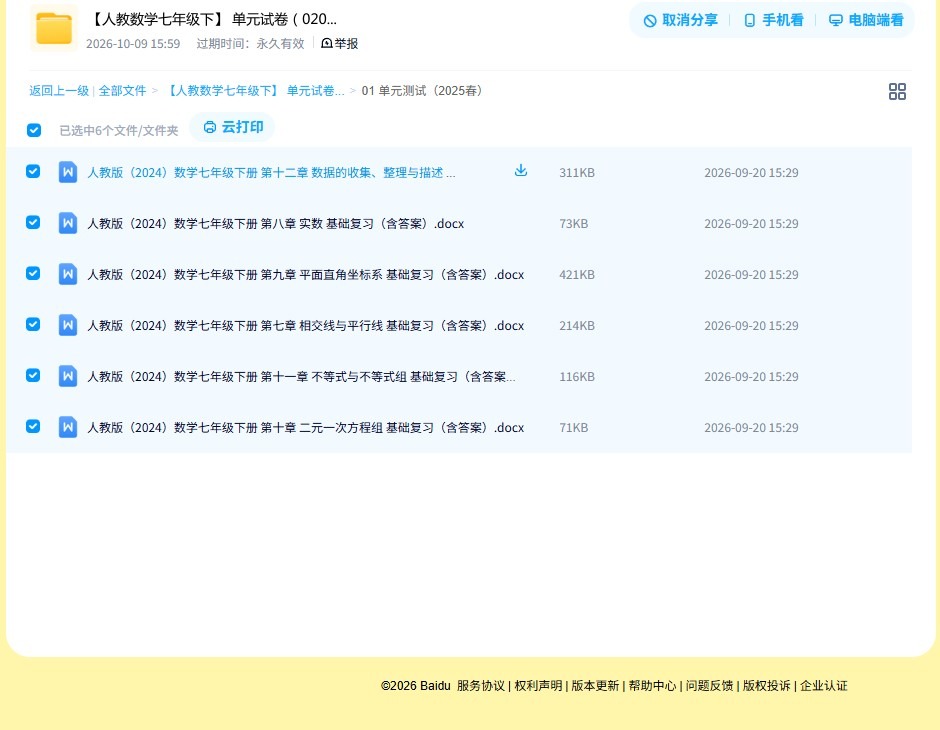940x730 pixels.
Task: Uncheck the 第十二章 数据的收集 file checkbox
Action: [33, 171]
